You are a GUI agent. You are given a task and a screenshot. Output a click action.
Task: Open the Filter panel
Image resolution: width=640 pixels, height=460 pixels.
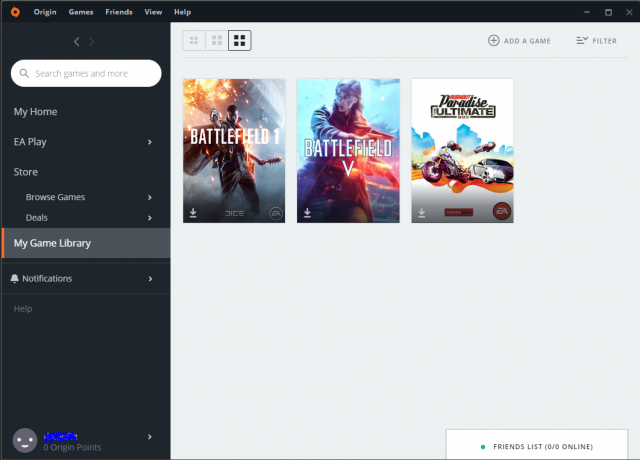click(596, 40)
